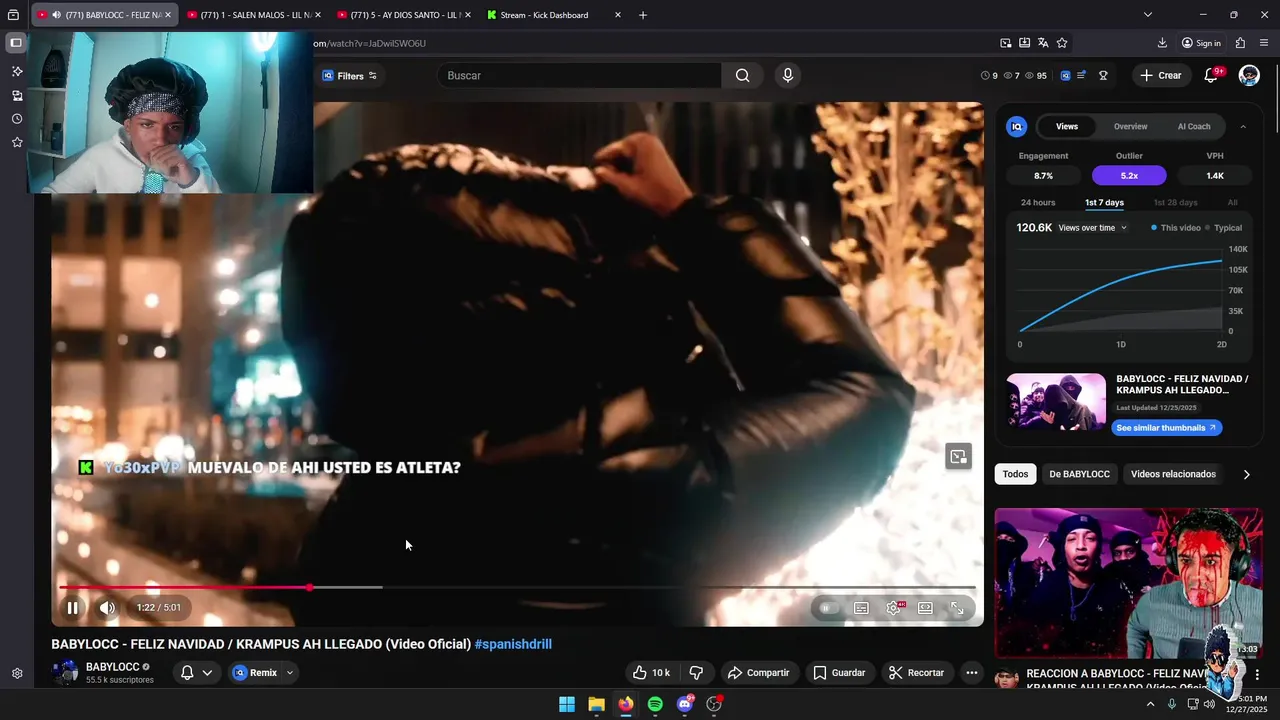Image resolution: width=1280 pixels, height=720 pixels.
Task: Click inside the Buscar search field
Action: 580,75
